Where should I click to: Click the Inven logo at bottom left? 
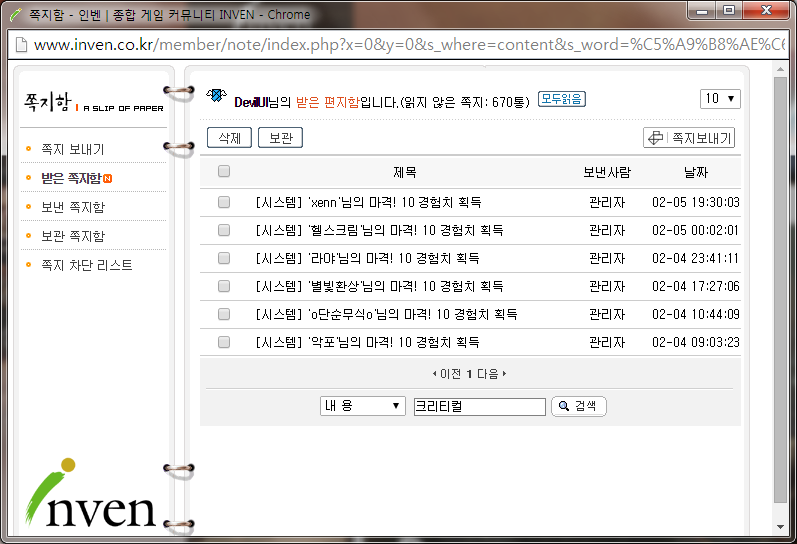pos(90,494)
